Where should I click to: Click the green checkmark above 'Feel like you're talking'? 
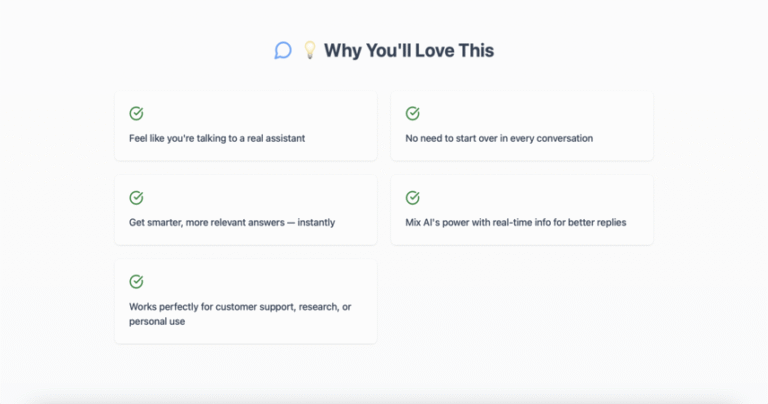coord(136,113)
